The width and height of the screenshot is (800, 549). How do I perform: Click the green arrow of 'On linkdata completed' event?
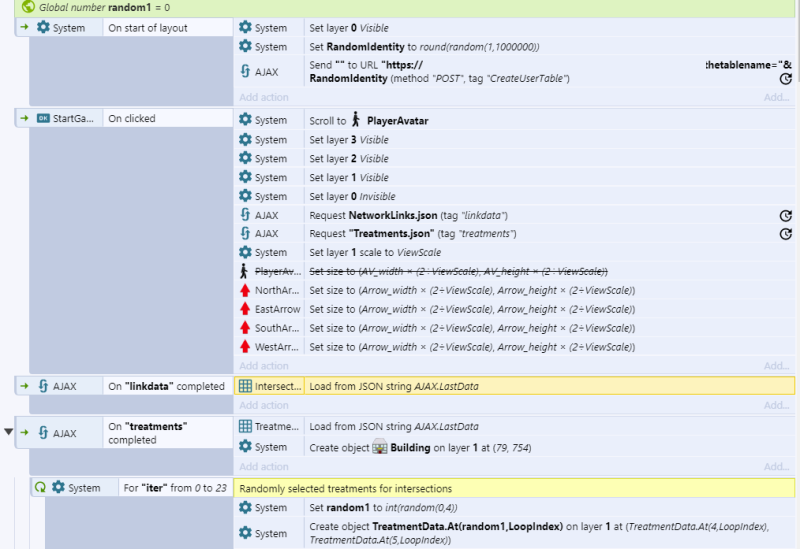tap(24, 386)
